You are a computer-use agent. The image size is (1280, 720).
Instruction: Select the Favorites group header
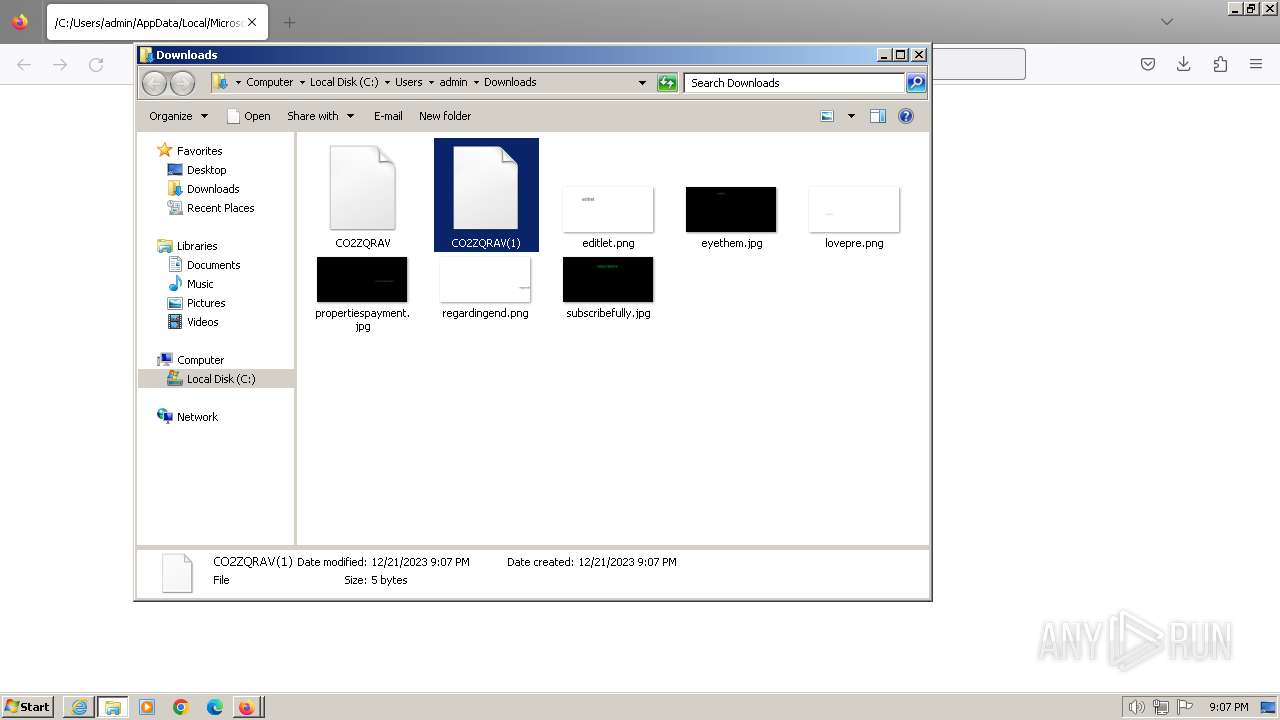tap(199, 151)
